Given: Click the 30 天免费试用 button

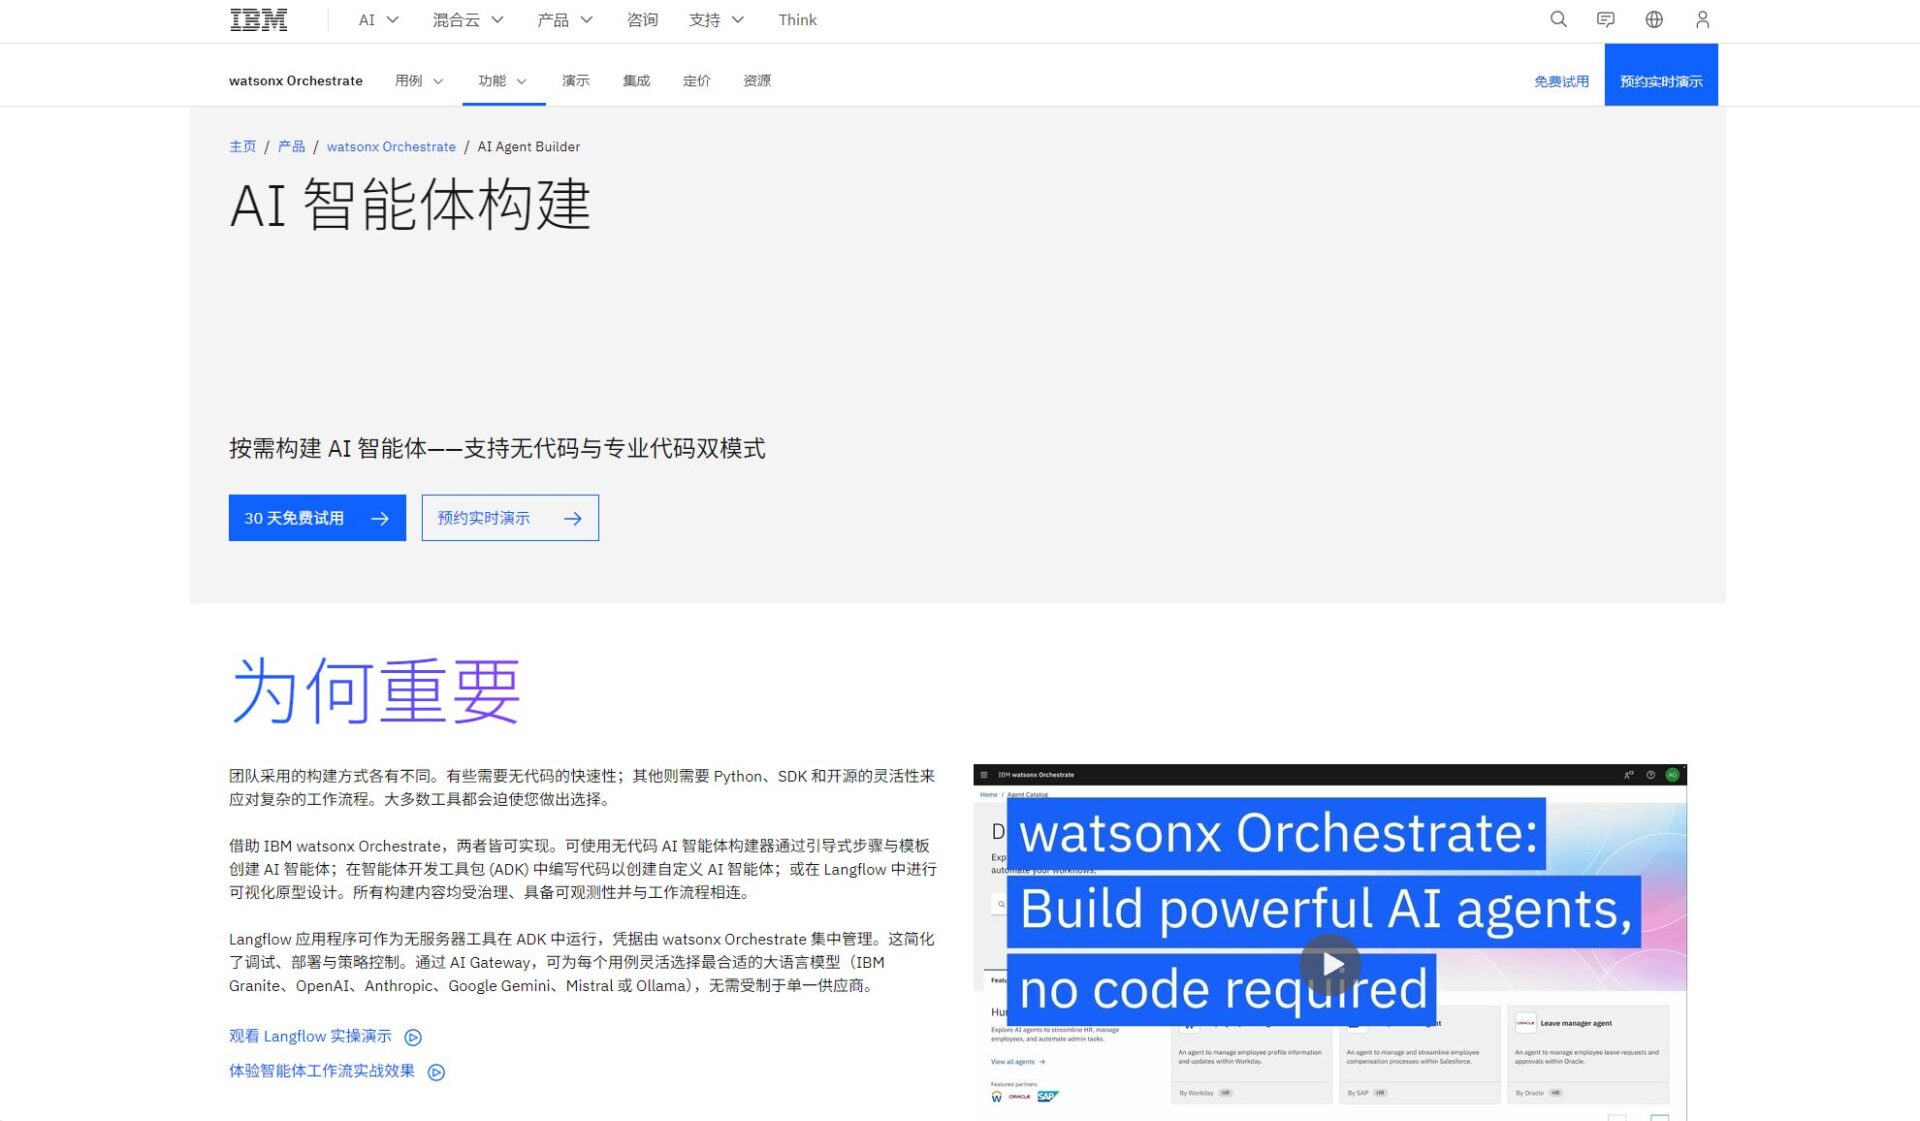Looking at the screenshot, I should (317, 518).
